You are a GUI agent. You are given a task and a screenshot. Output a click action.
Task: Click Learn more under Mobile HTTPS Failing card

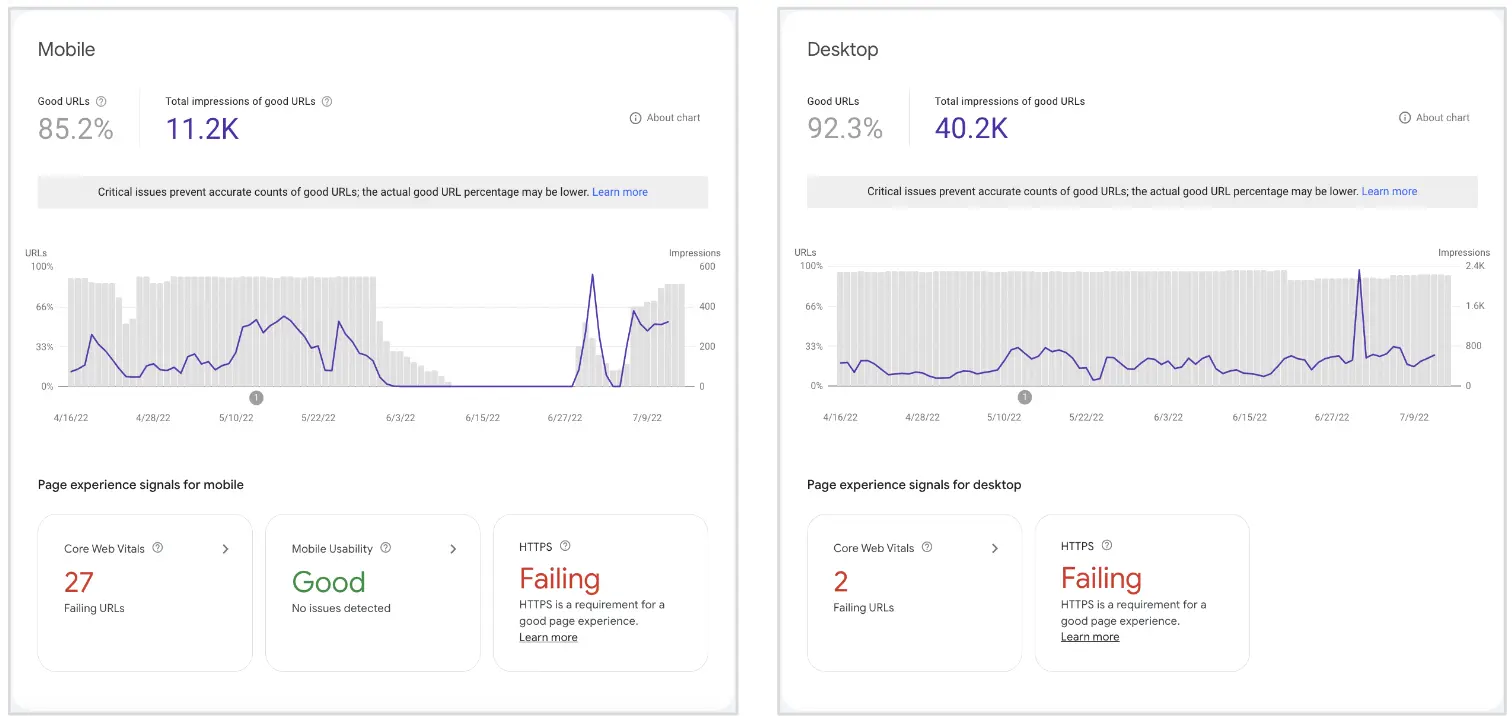[x=548, y=636]
